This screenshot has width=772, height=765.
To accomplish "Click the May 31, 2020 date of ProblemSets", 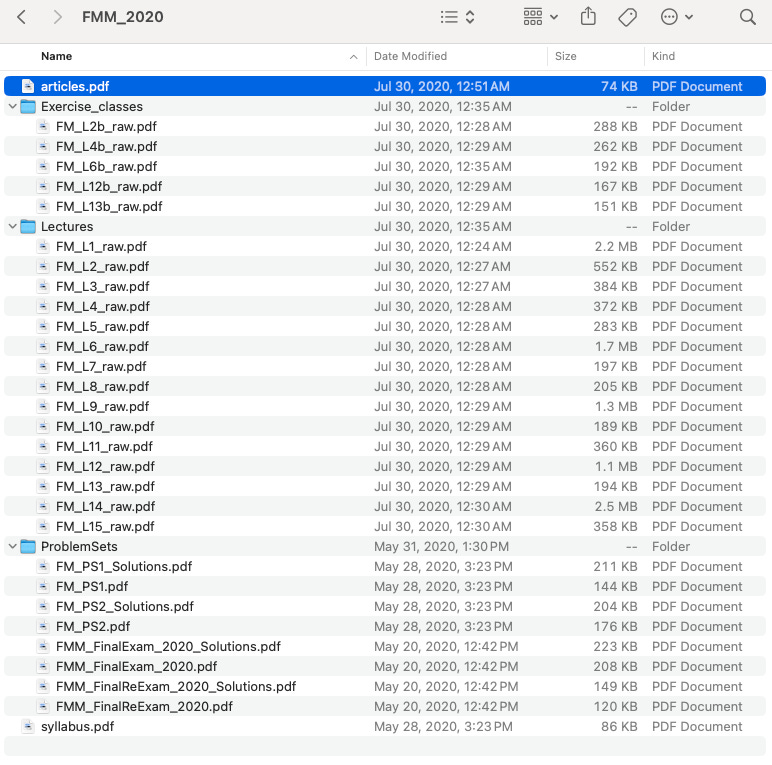I will (x=441, y=546).
